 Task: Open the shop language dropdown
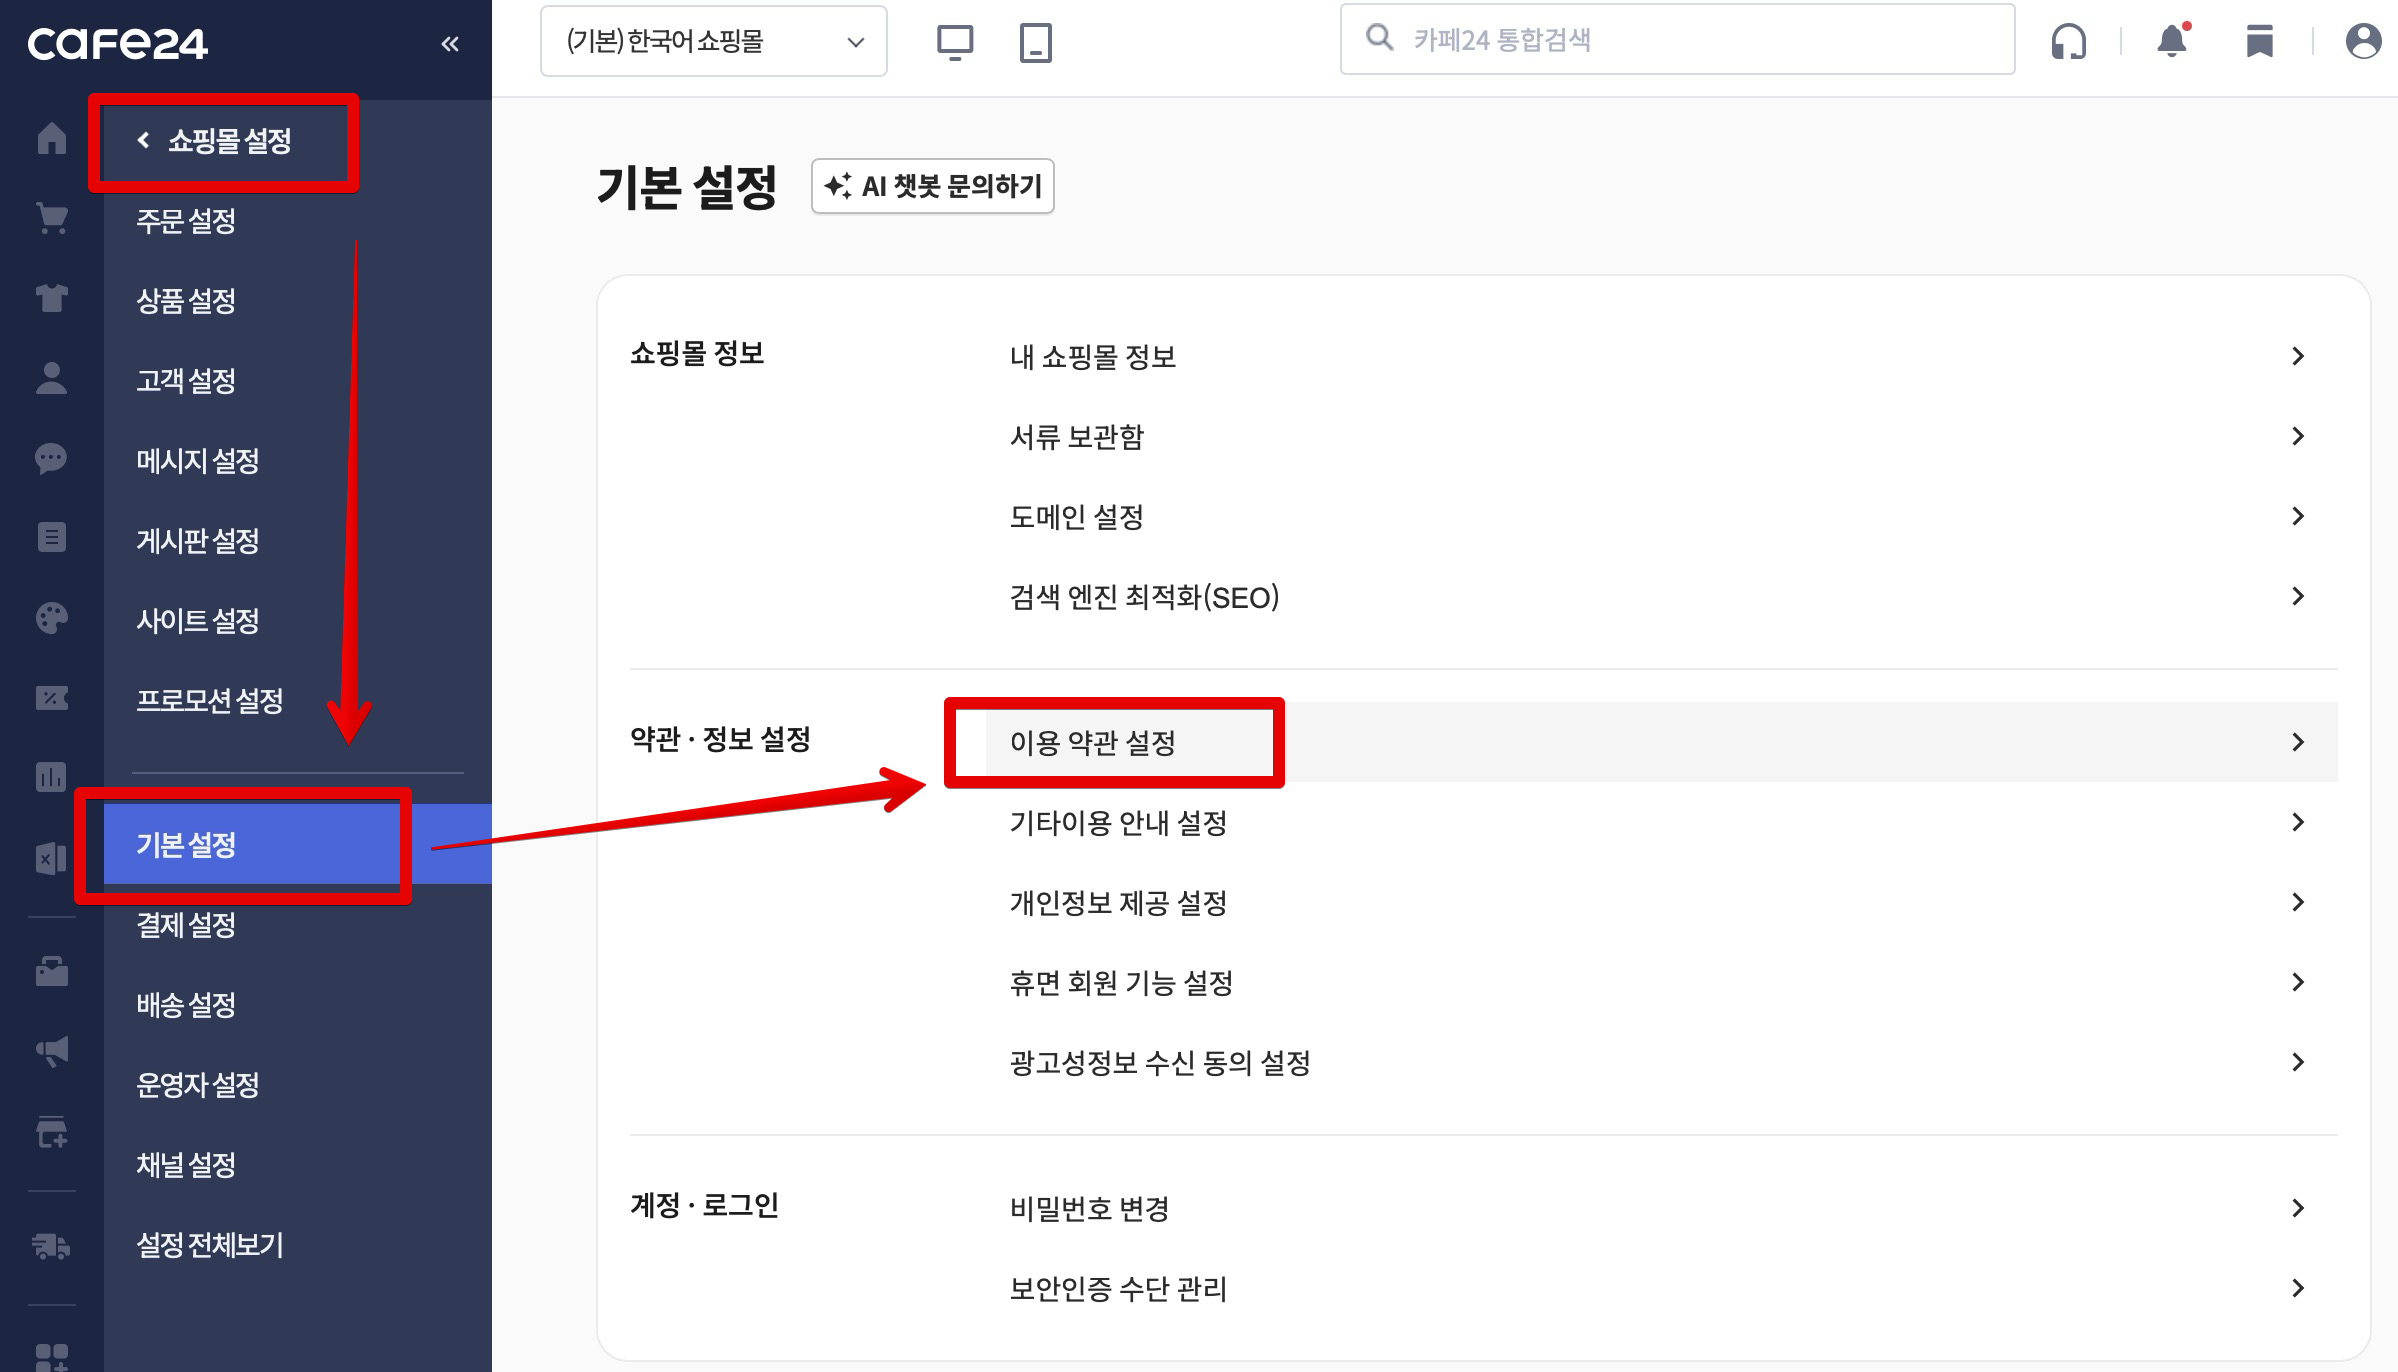(713, 41)
